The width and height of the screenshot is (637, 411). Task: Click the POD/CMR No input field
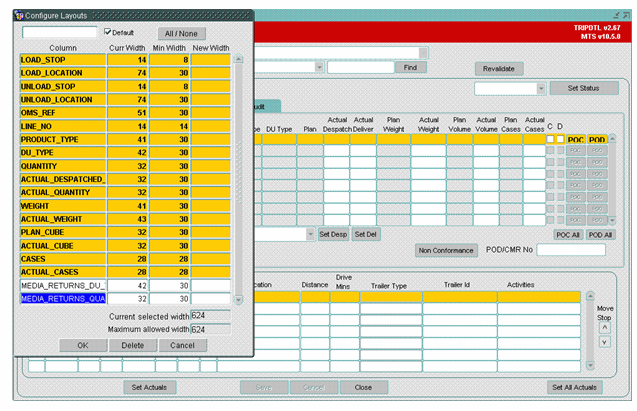tap(571, 250)
